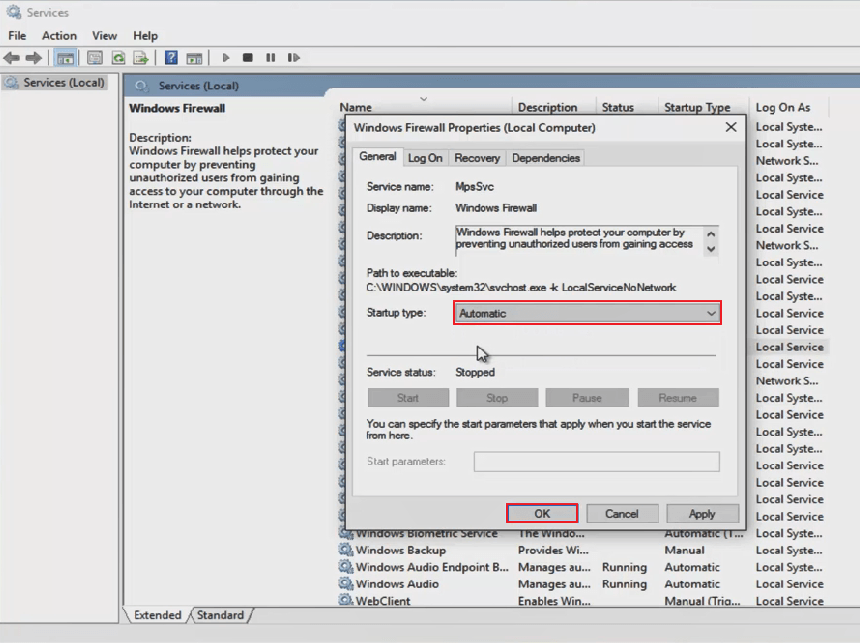Open the Help menu
This screenshot has height=643, width=860.
coord(145,36)
